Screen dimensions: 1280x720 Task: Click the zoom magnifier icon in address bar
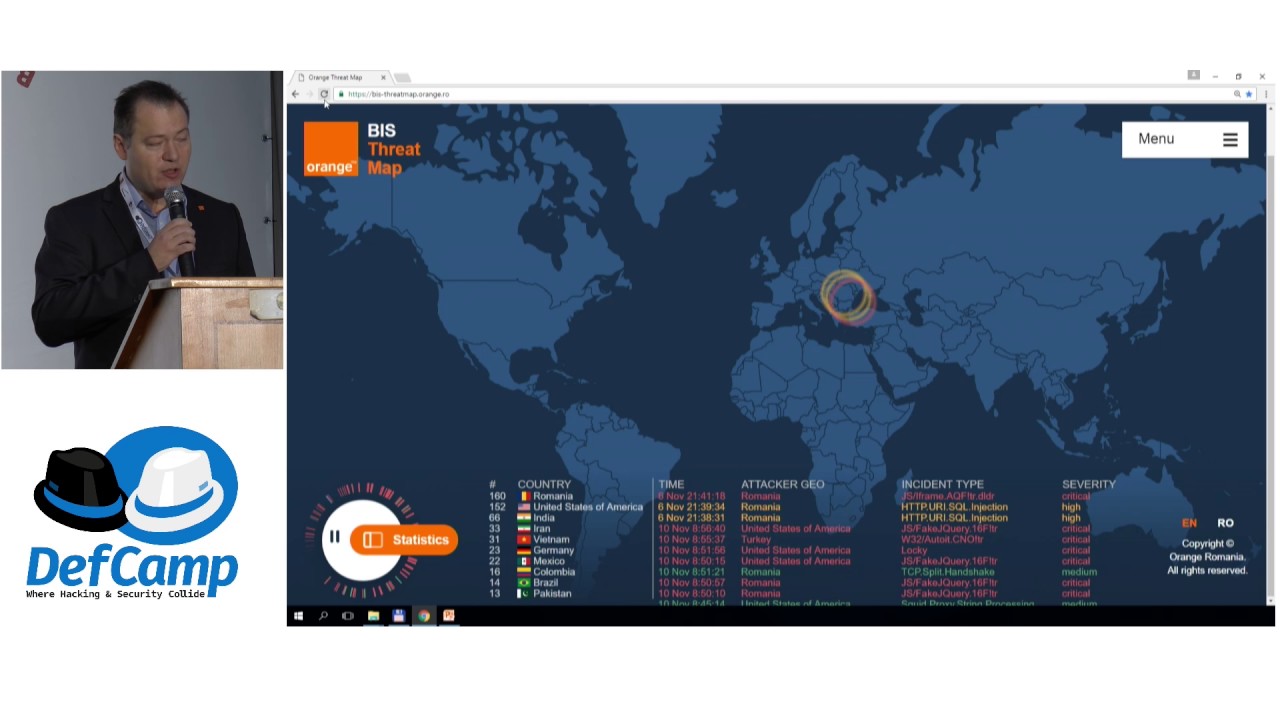(x=1237, y=94)
